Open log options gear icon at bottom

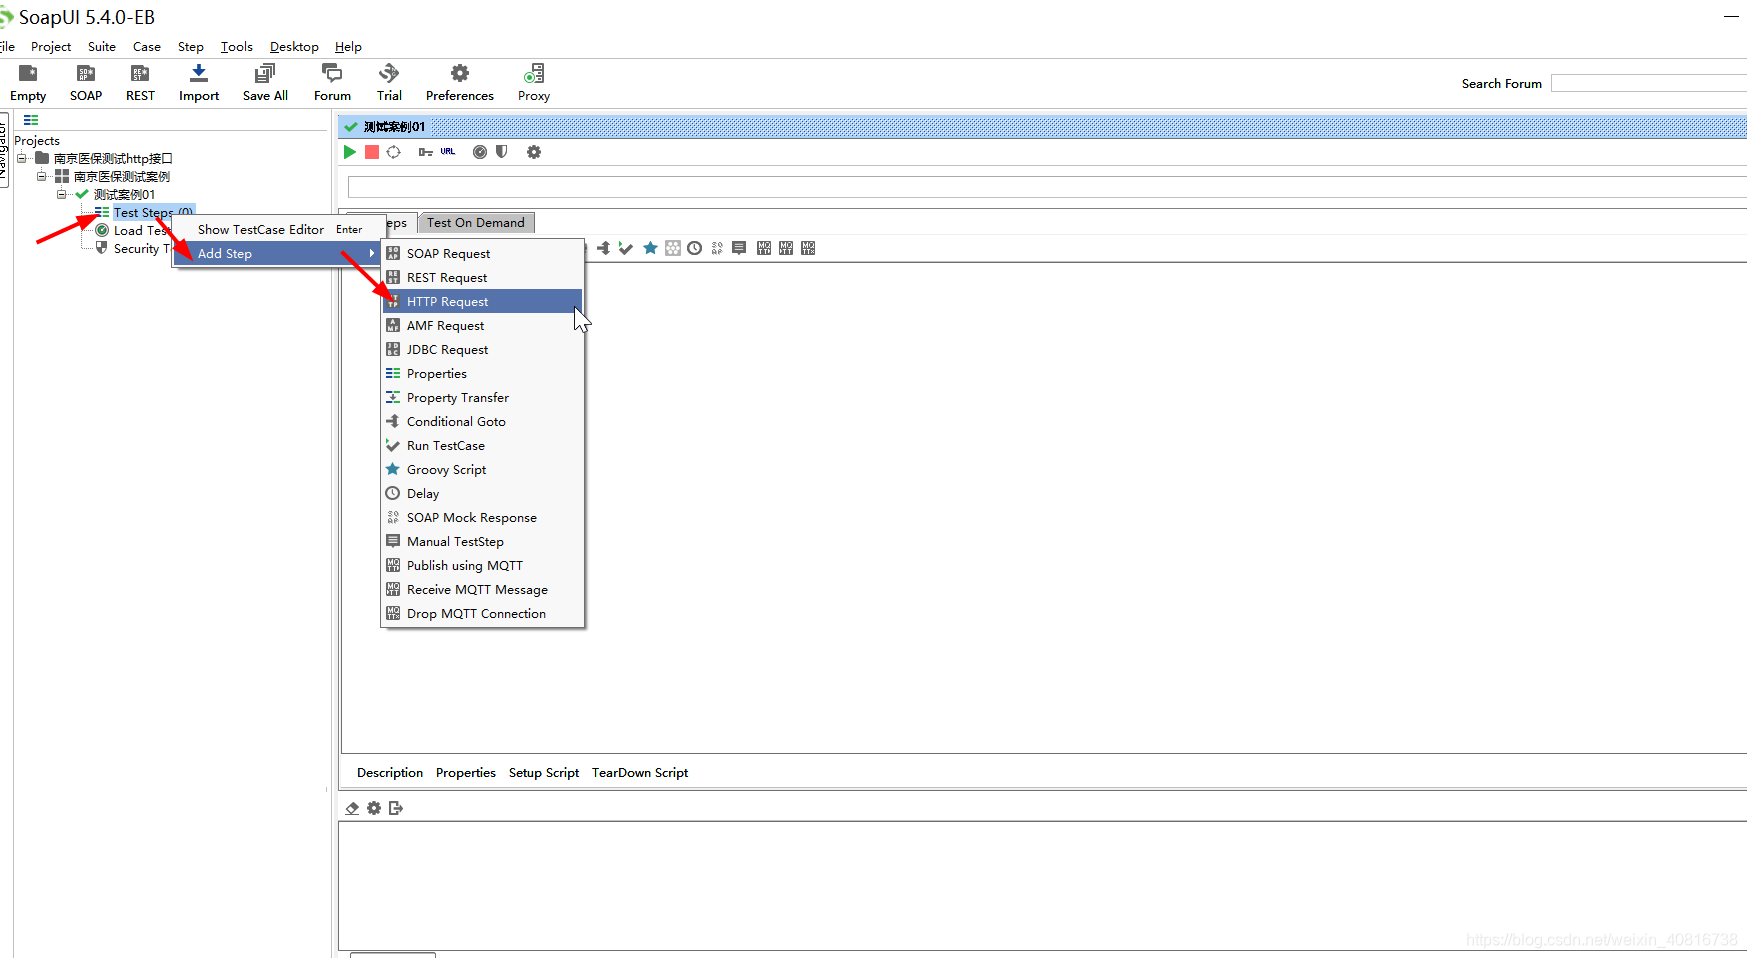coord(374,808)
